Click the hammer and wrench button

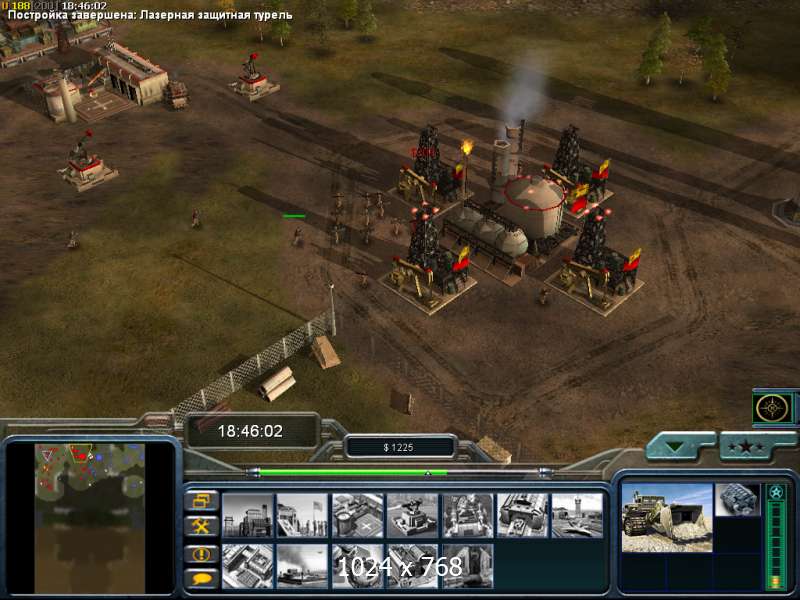click(x=201, y=526)
